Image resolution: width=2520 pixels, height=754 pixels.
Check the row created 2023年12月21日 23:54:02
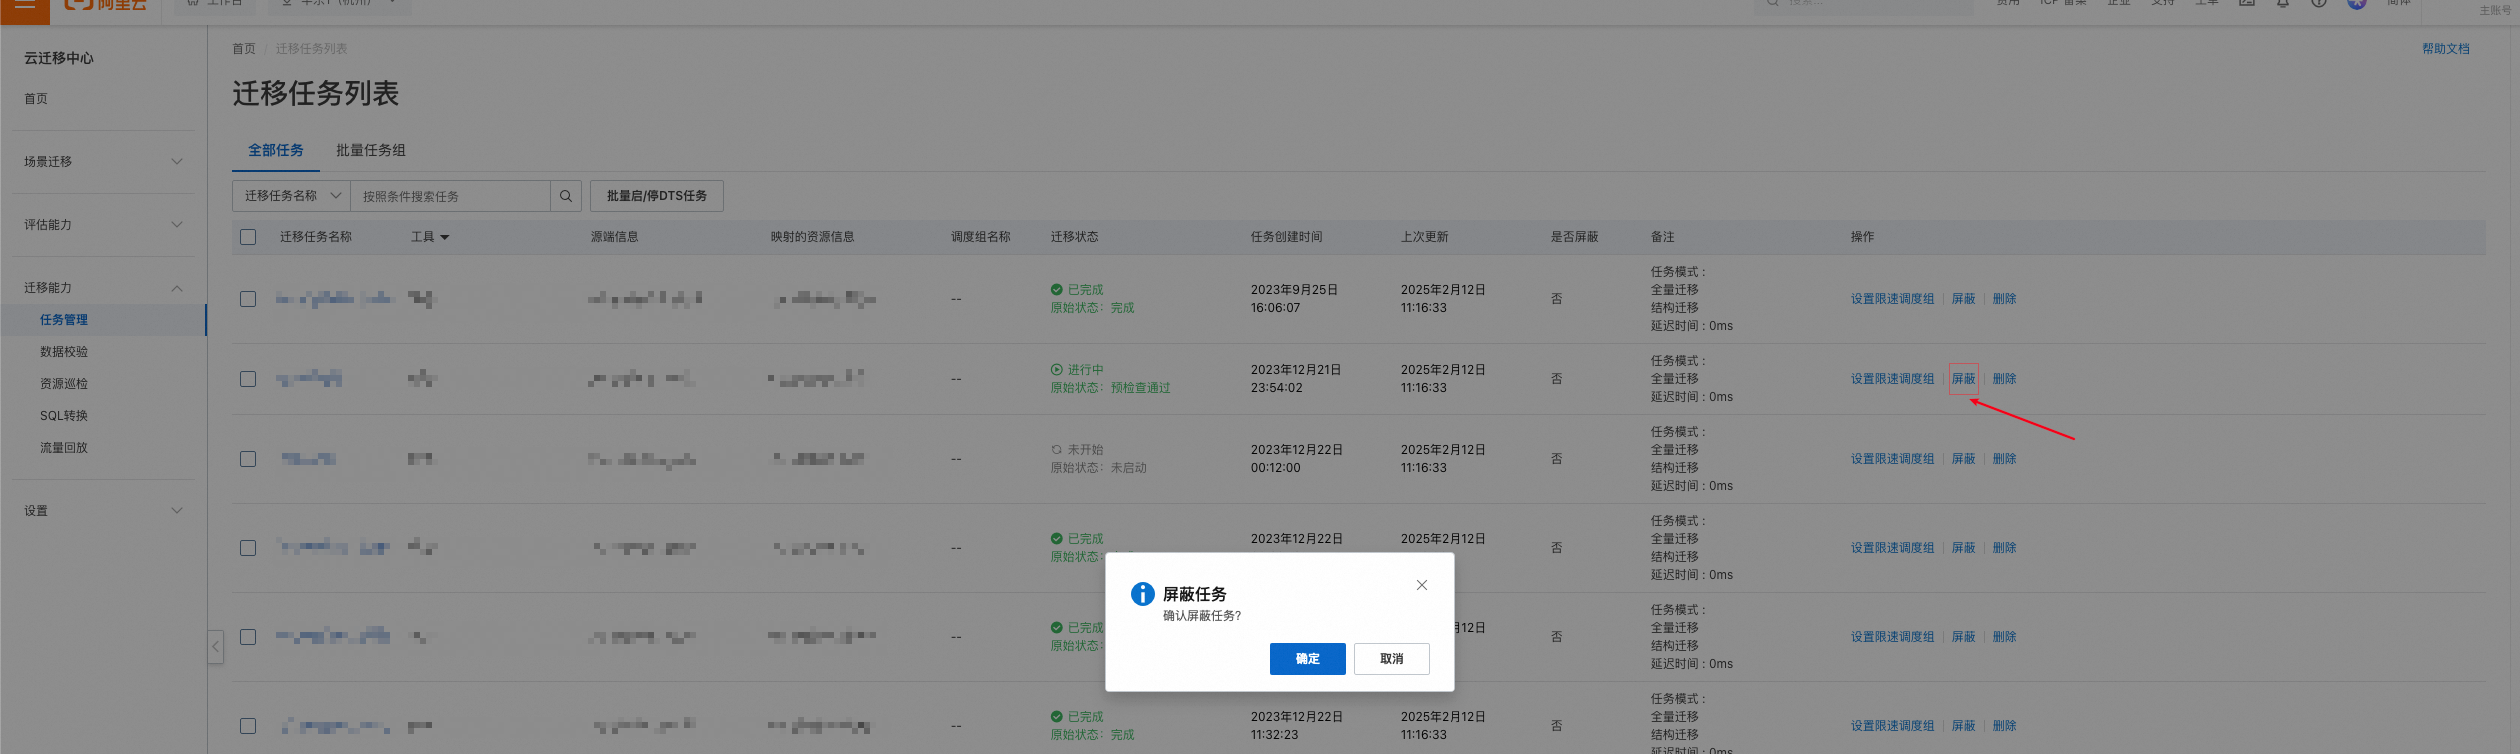point(248,379)
